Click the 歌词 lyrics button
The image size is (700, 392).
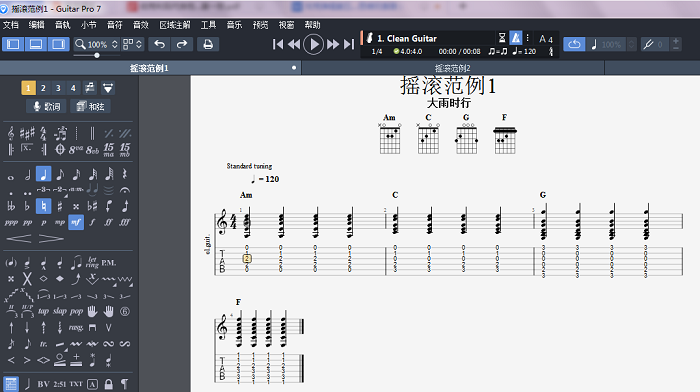point(46,106)
